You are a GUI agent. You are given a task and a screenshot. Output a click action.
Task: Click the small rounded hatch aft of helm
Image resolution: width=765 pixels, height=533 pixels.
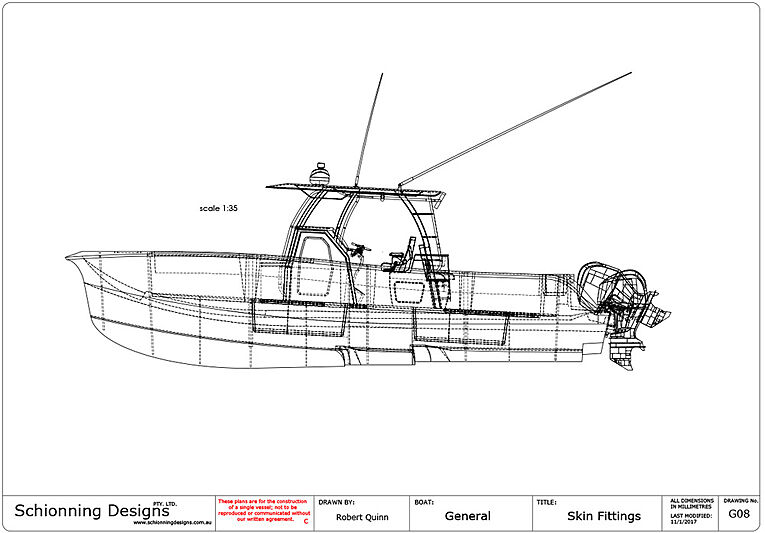pyautogui.click(x=409, y=291)
